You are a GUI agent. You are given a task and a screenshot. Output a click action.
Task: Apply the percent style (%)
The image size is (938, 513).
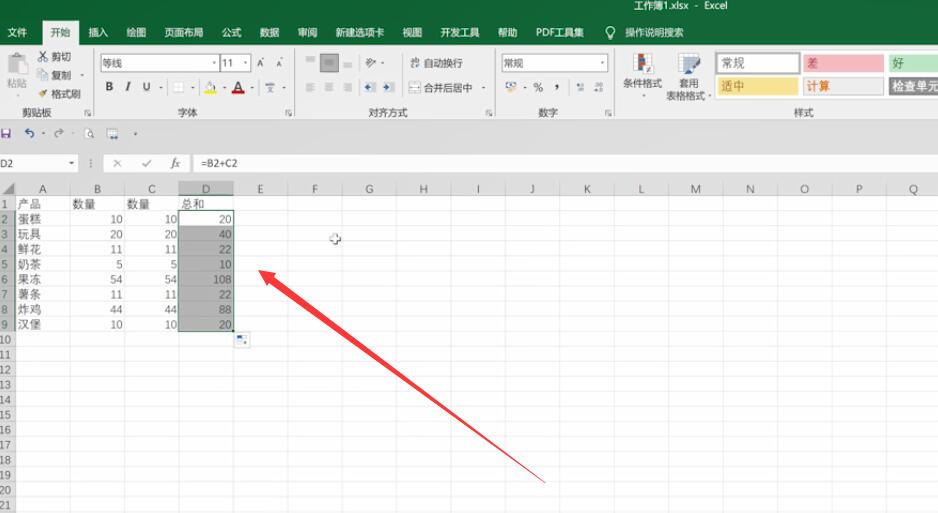[538, 87]
